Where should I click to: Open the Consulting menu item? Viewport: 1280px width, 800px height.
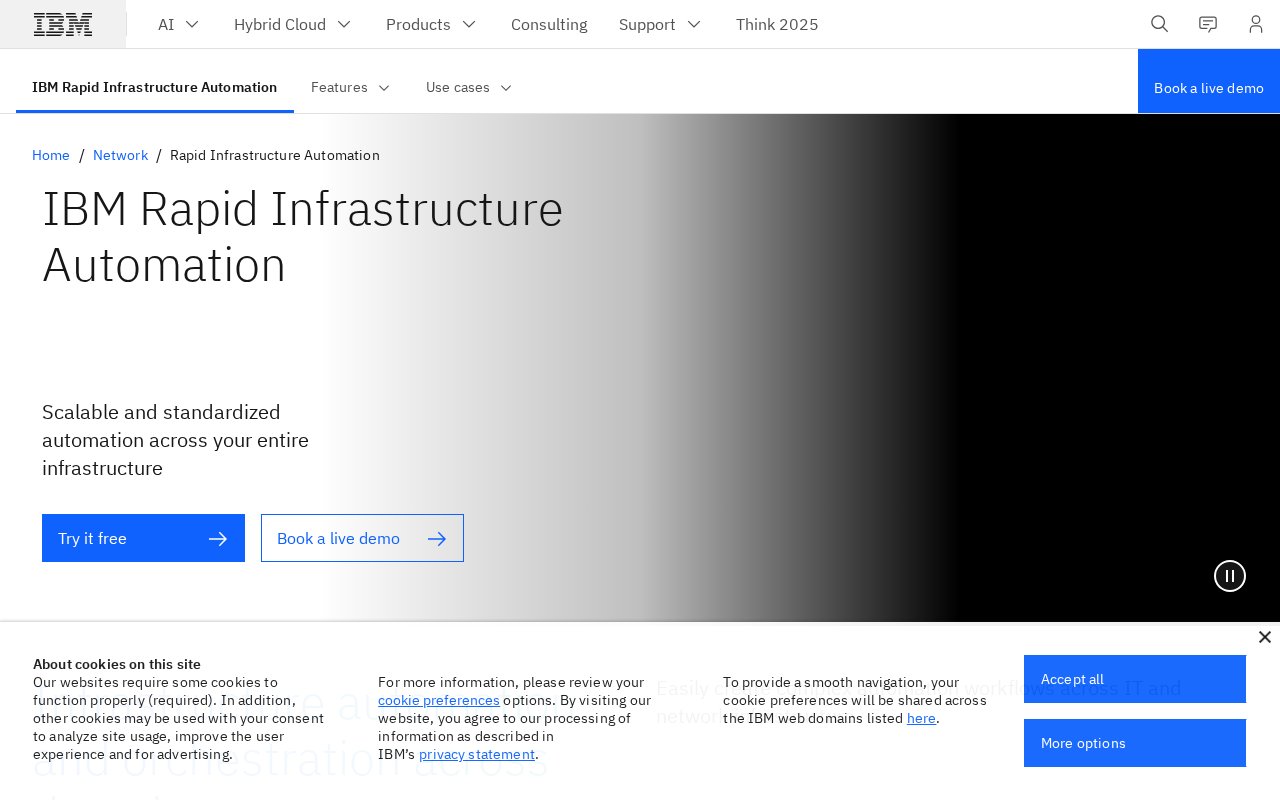point(549,24)
